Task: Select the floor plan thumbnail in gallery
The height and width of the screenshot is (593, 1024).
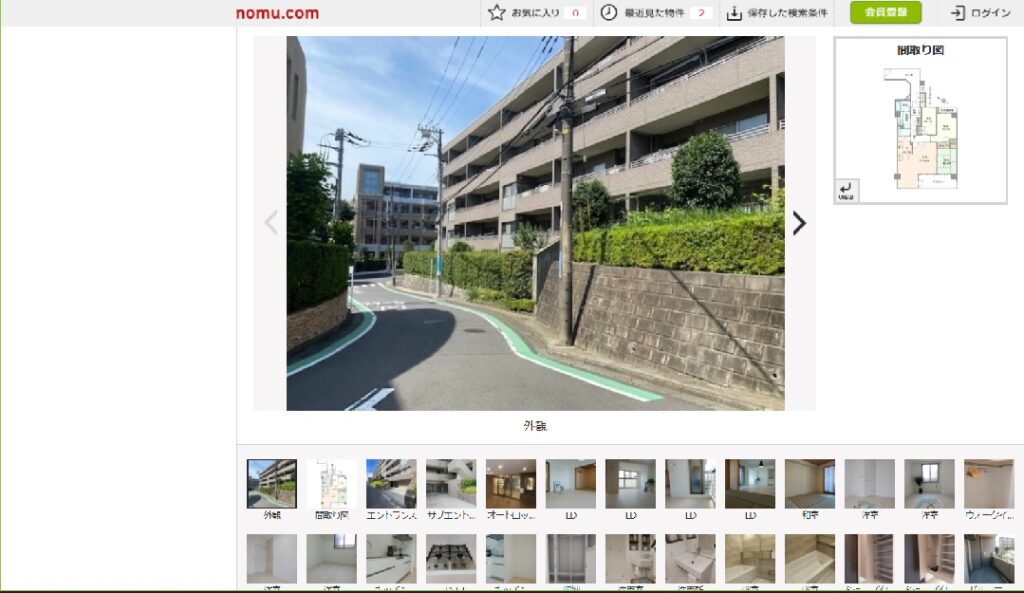Action: pos(332,484)
